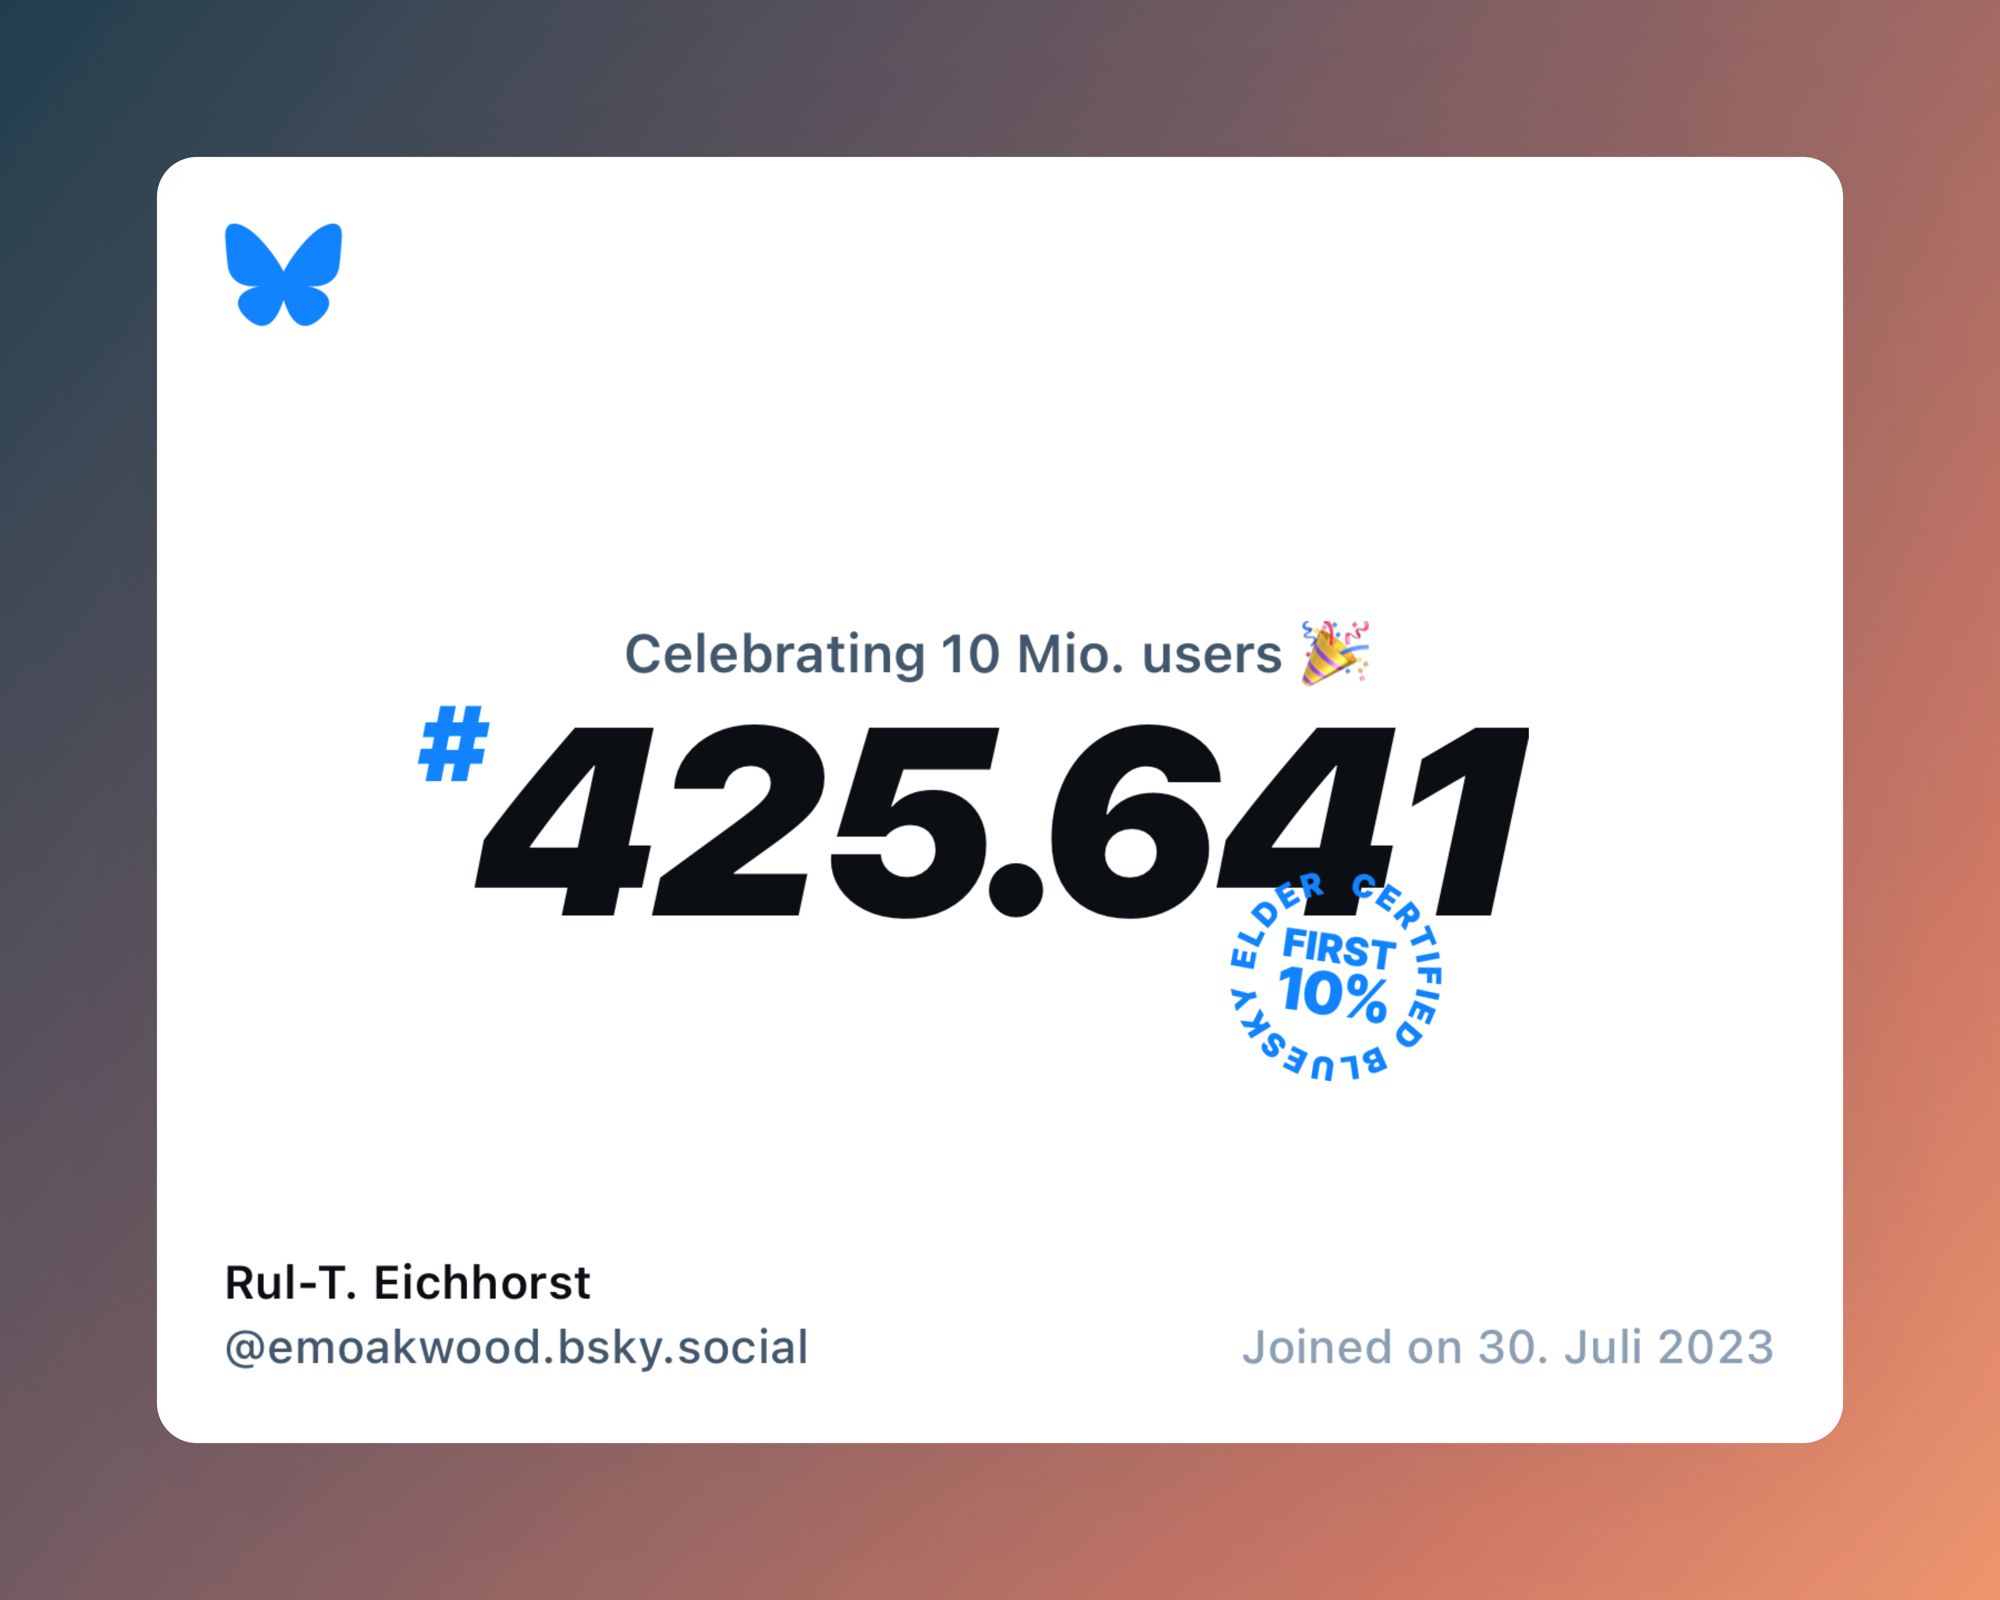Click the Bluesky butterfly logo icon

pos(281,274)
